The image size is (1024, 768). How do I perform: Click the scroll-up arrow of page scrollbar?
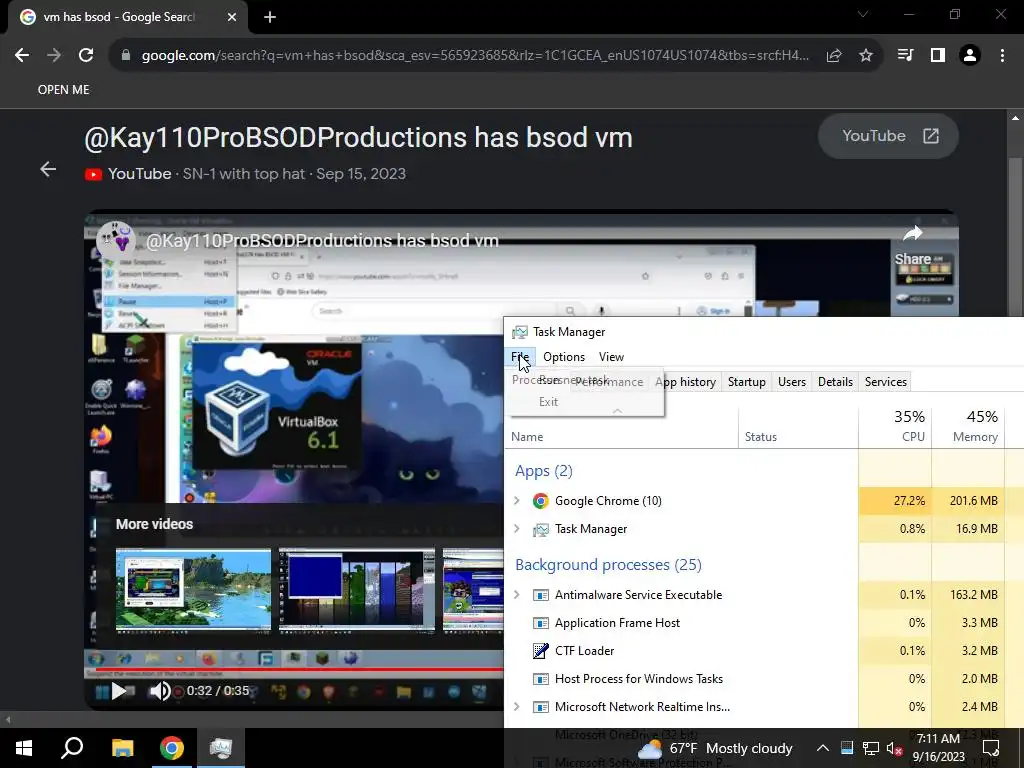(x=1015, y=118)
